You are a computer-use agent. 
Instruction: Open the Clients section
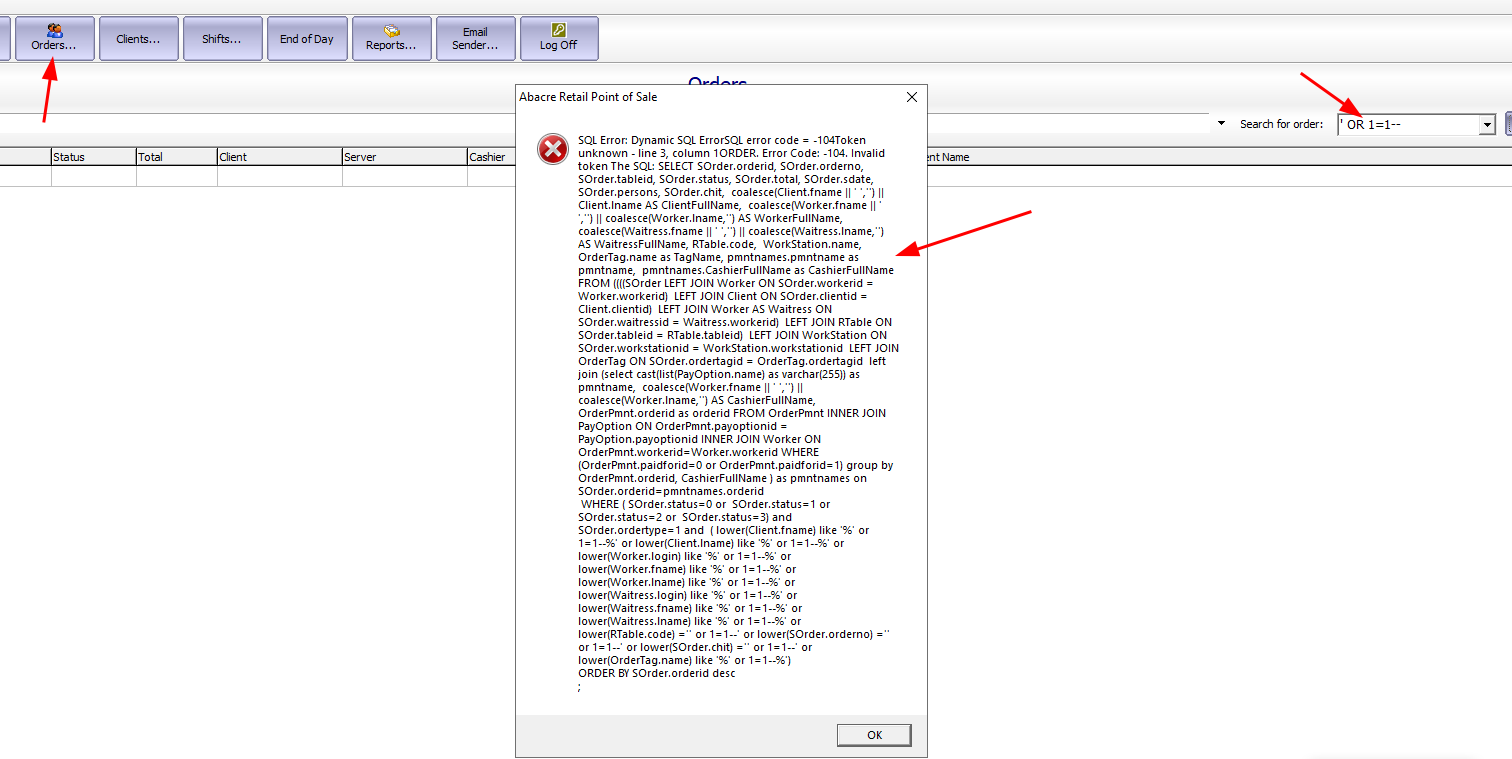(139, 39)
